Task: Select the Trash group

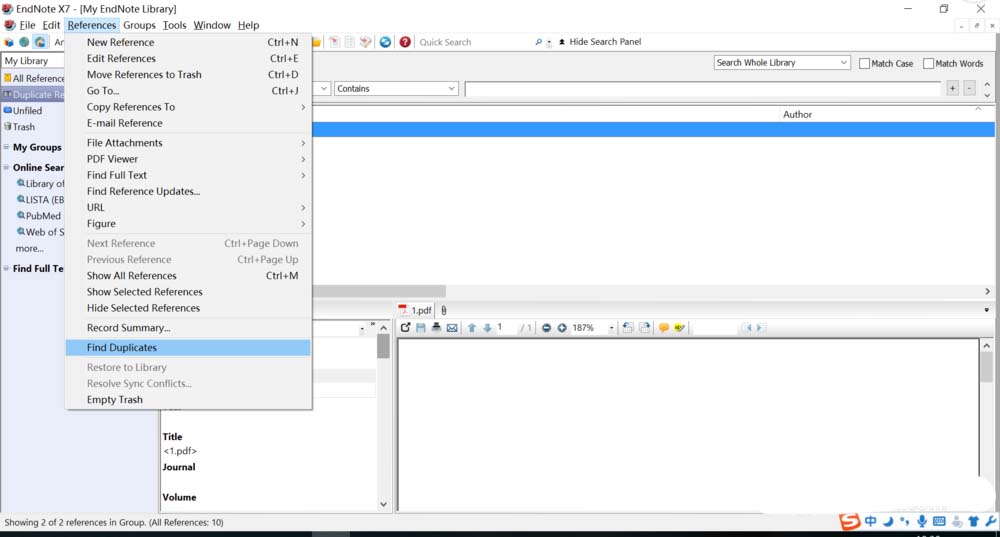Action: point(24,127)
